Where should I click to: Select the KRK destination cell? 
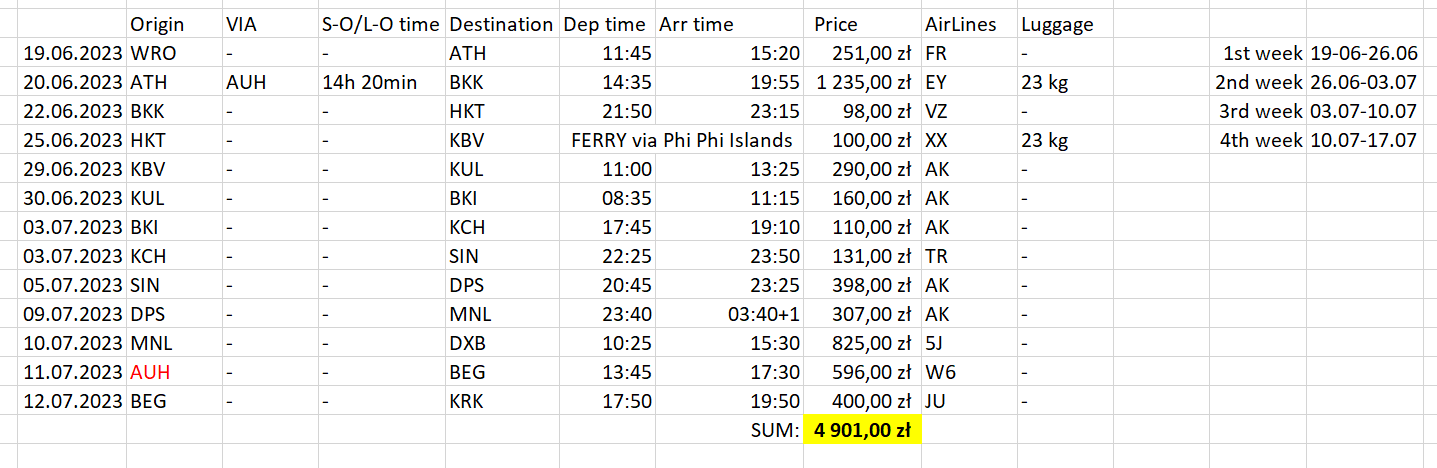tap(502, 402)
